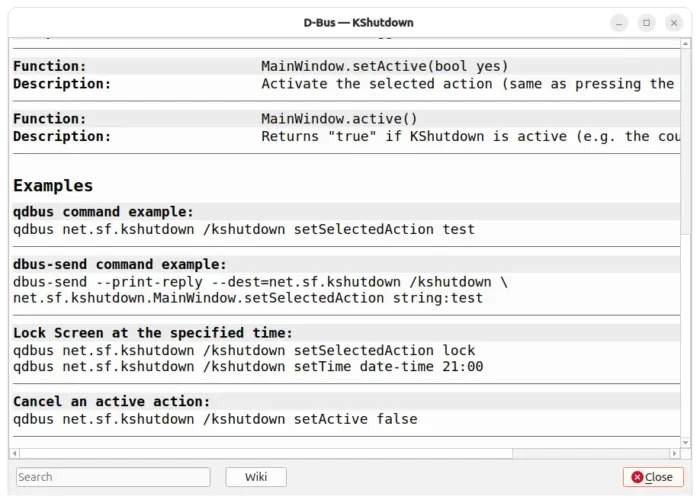Click the horizontal scrollbar left arrow
The image size is (700, 503).
coord(15,454)
